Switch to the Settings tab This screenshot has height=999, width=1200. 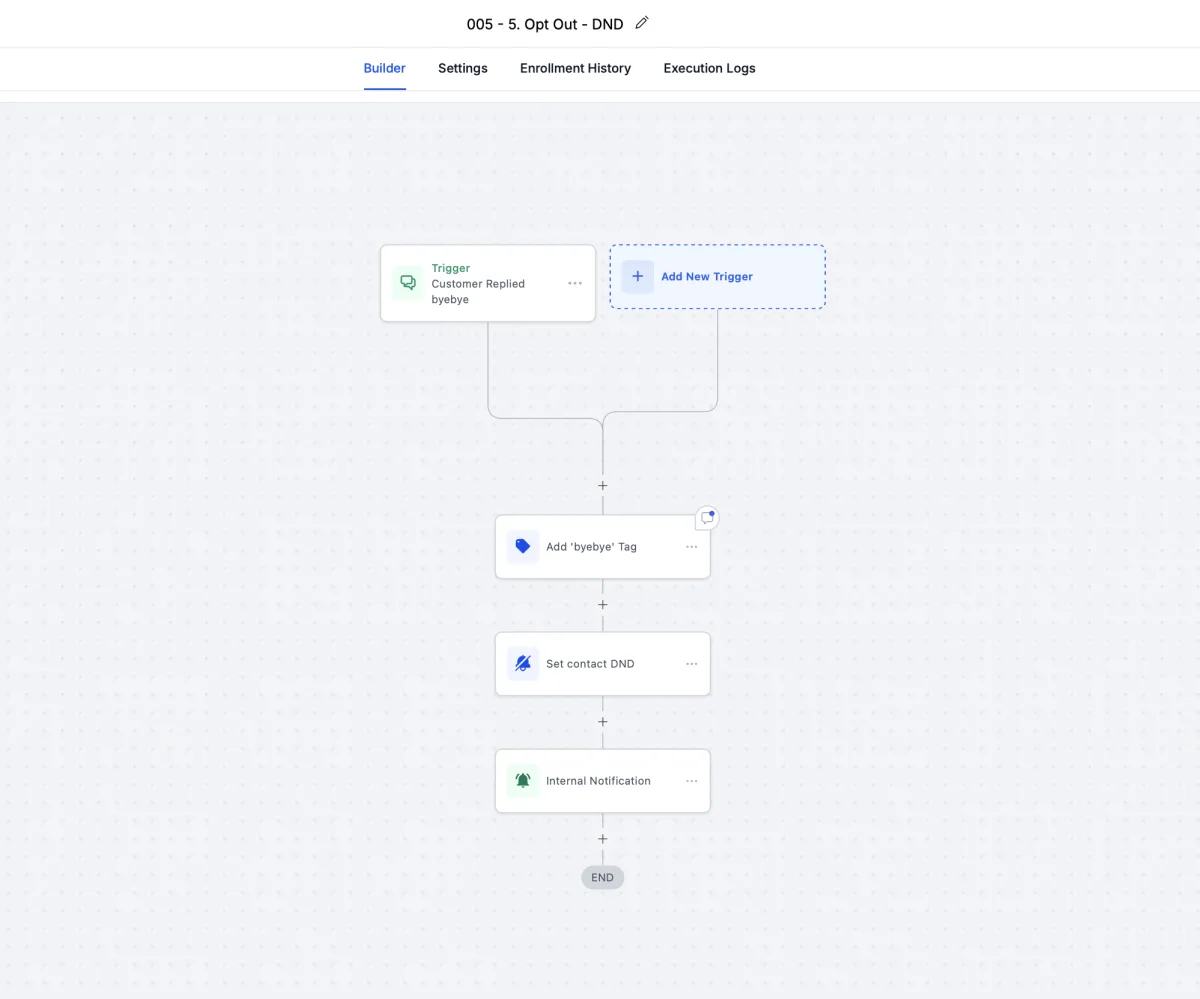[x=463, y=68]
